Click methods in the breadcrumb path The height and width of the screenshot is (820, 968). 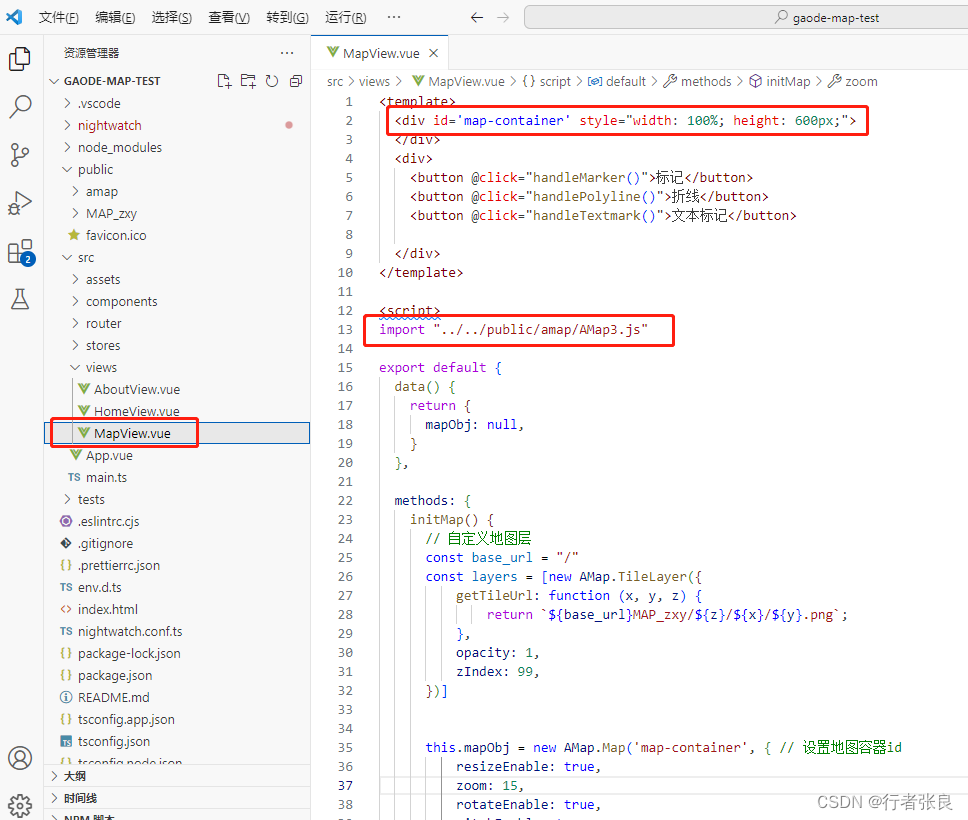pos(706,81)
